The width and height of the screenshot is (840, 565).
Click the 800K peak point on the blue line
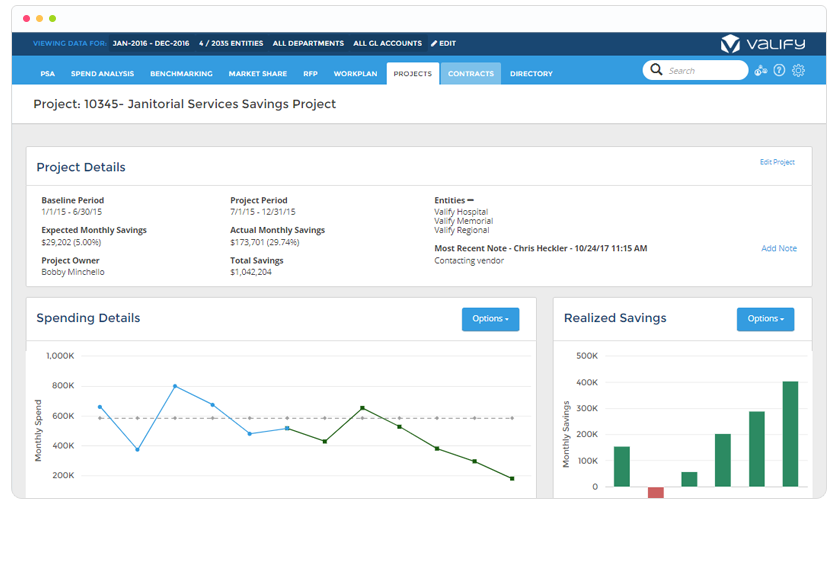[175, 386]
